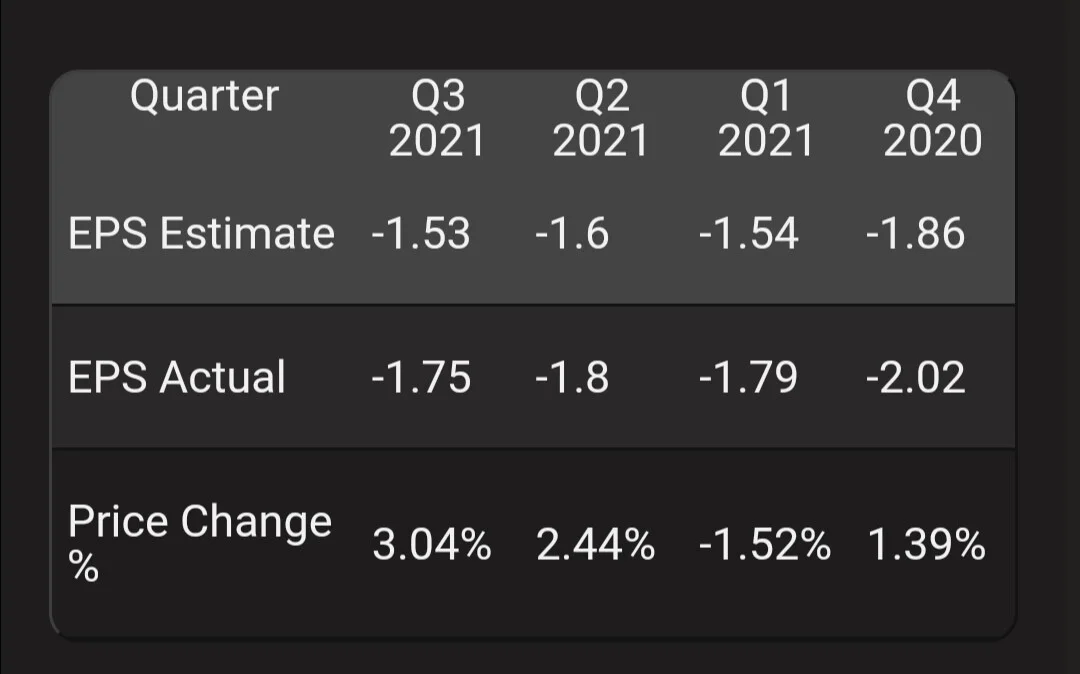Click EPS actual value -2.02
Viewport: 1080px width, 674px height.
click(915, 377)
